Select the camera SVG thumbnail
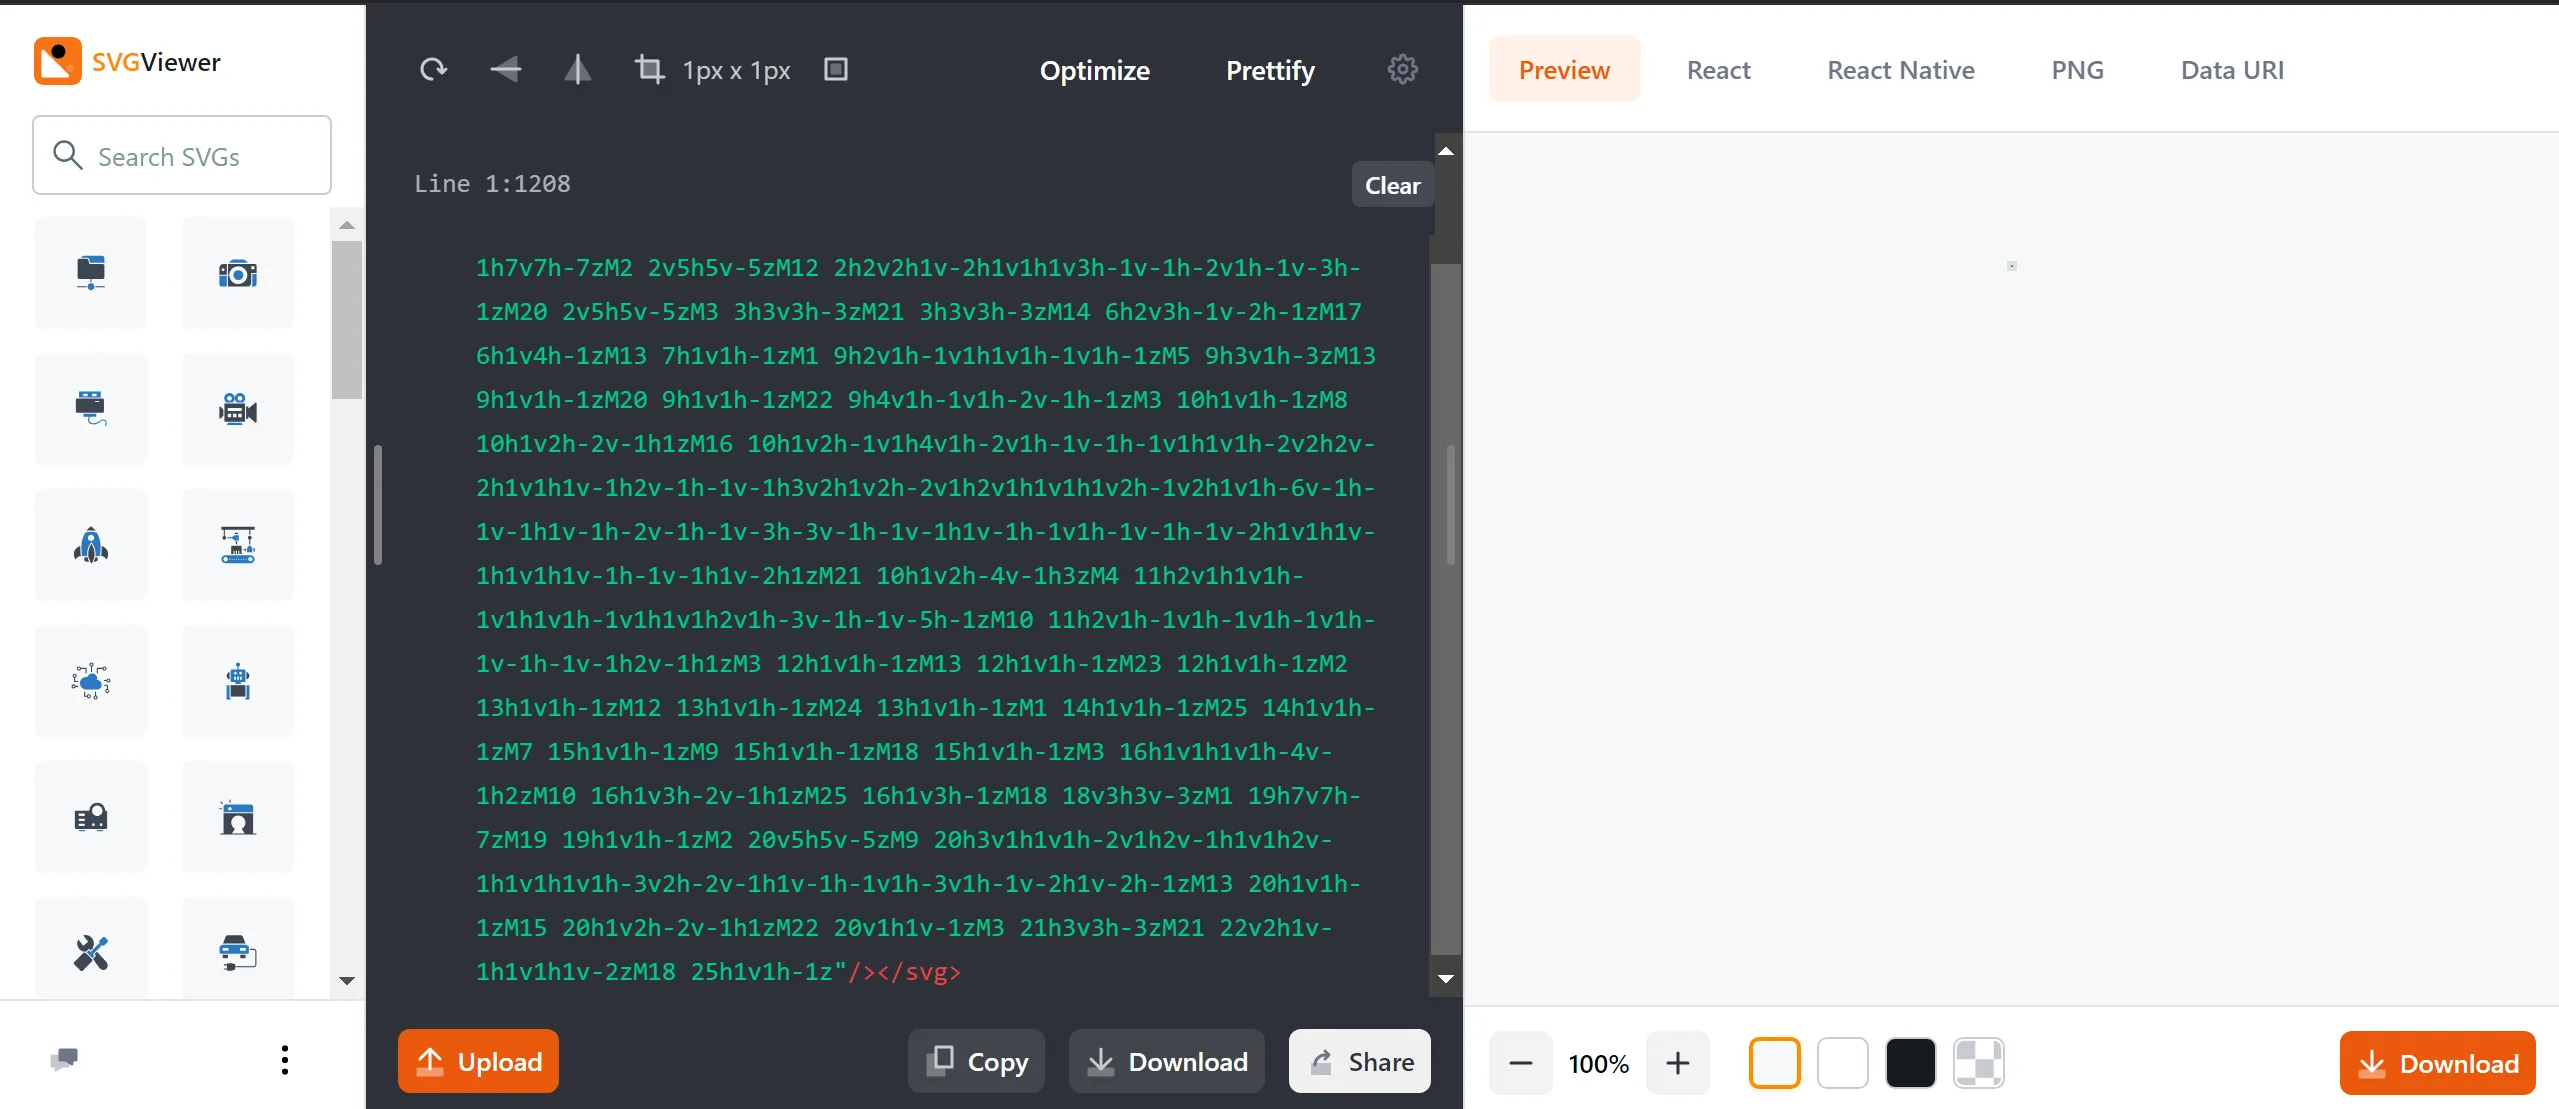 238,273
